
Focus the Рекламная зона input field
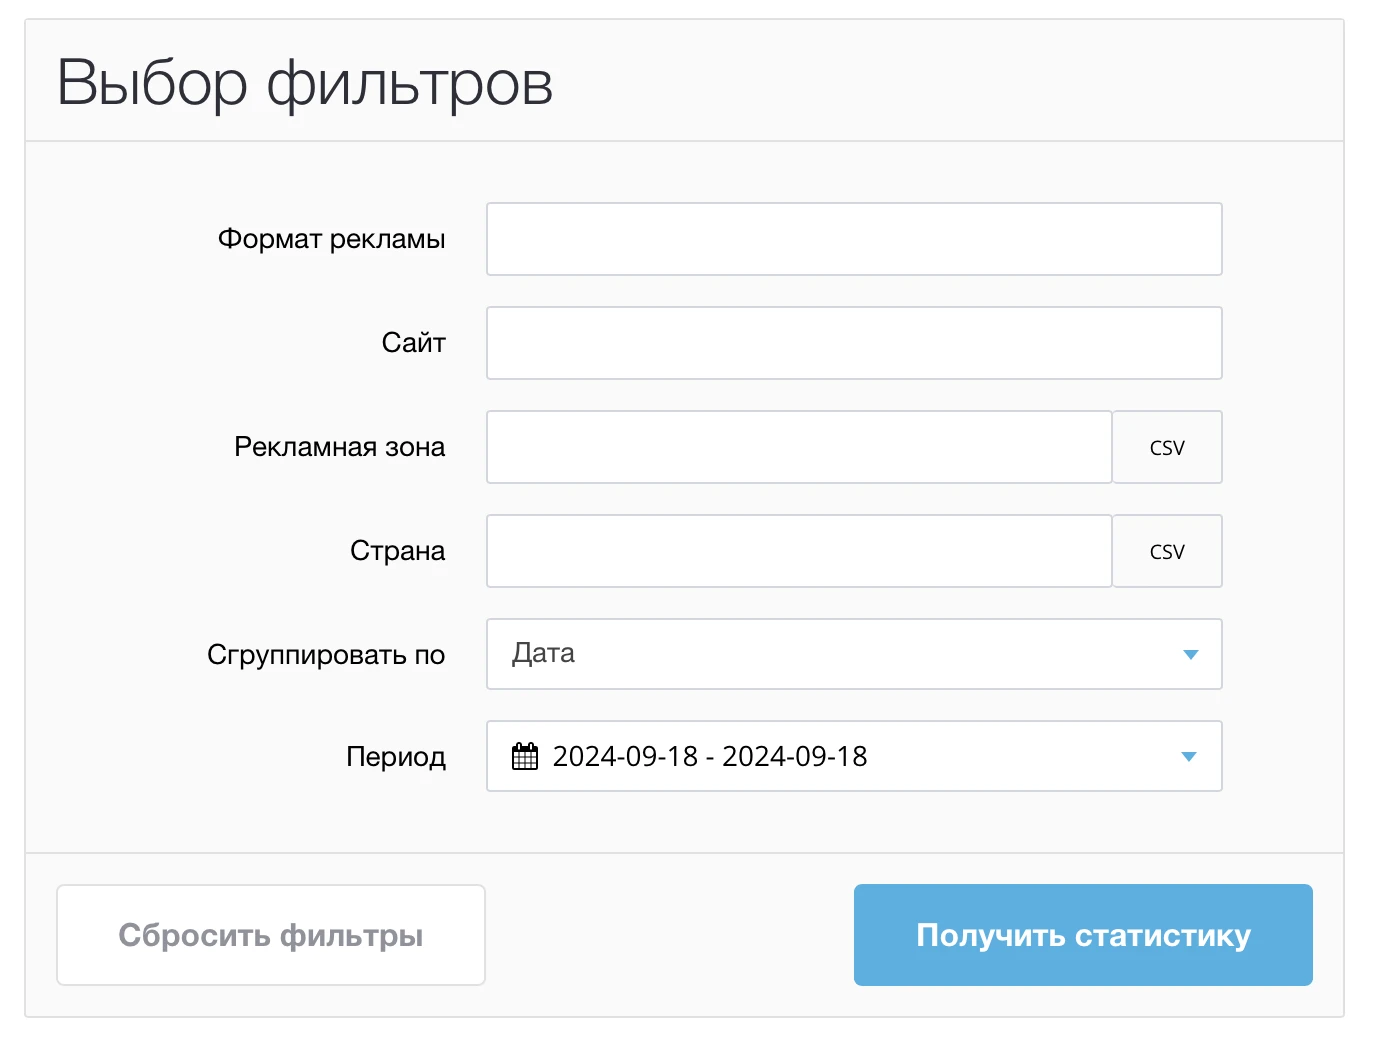[x=799, y=447]
